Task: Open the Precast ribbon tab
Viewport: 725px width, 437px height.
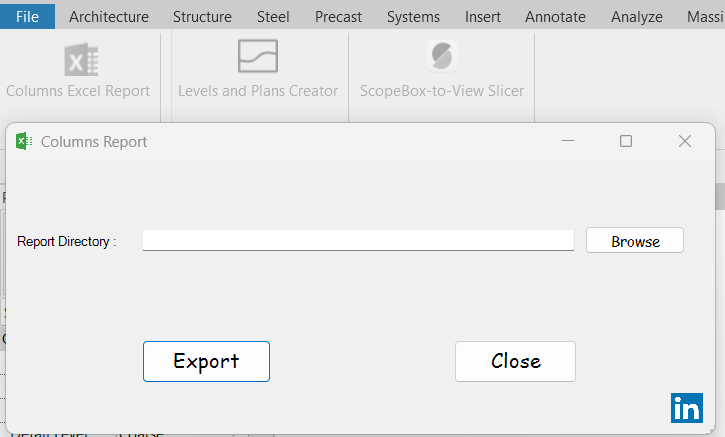Action: click(x=338, y=16)
